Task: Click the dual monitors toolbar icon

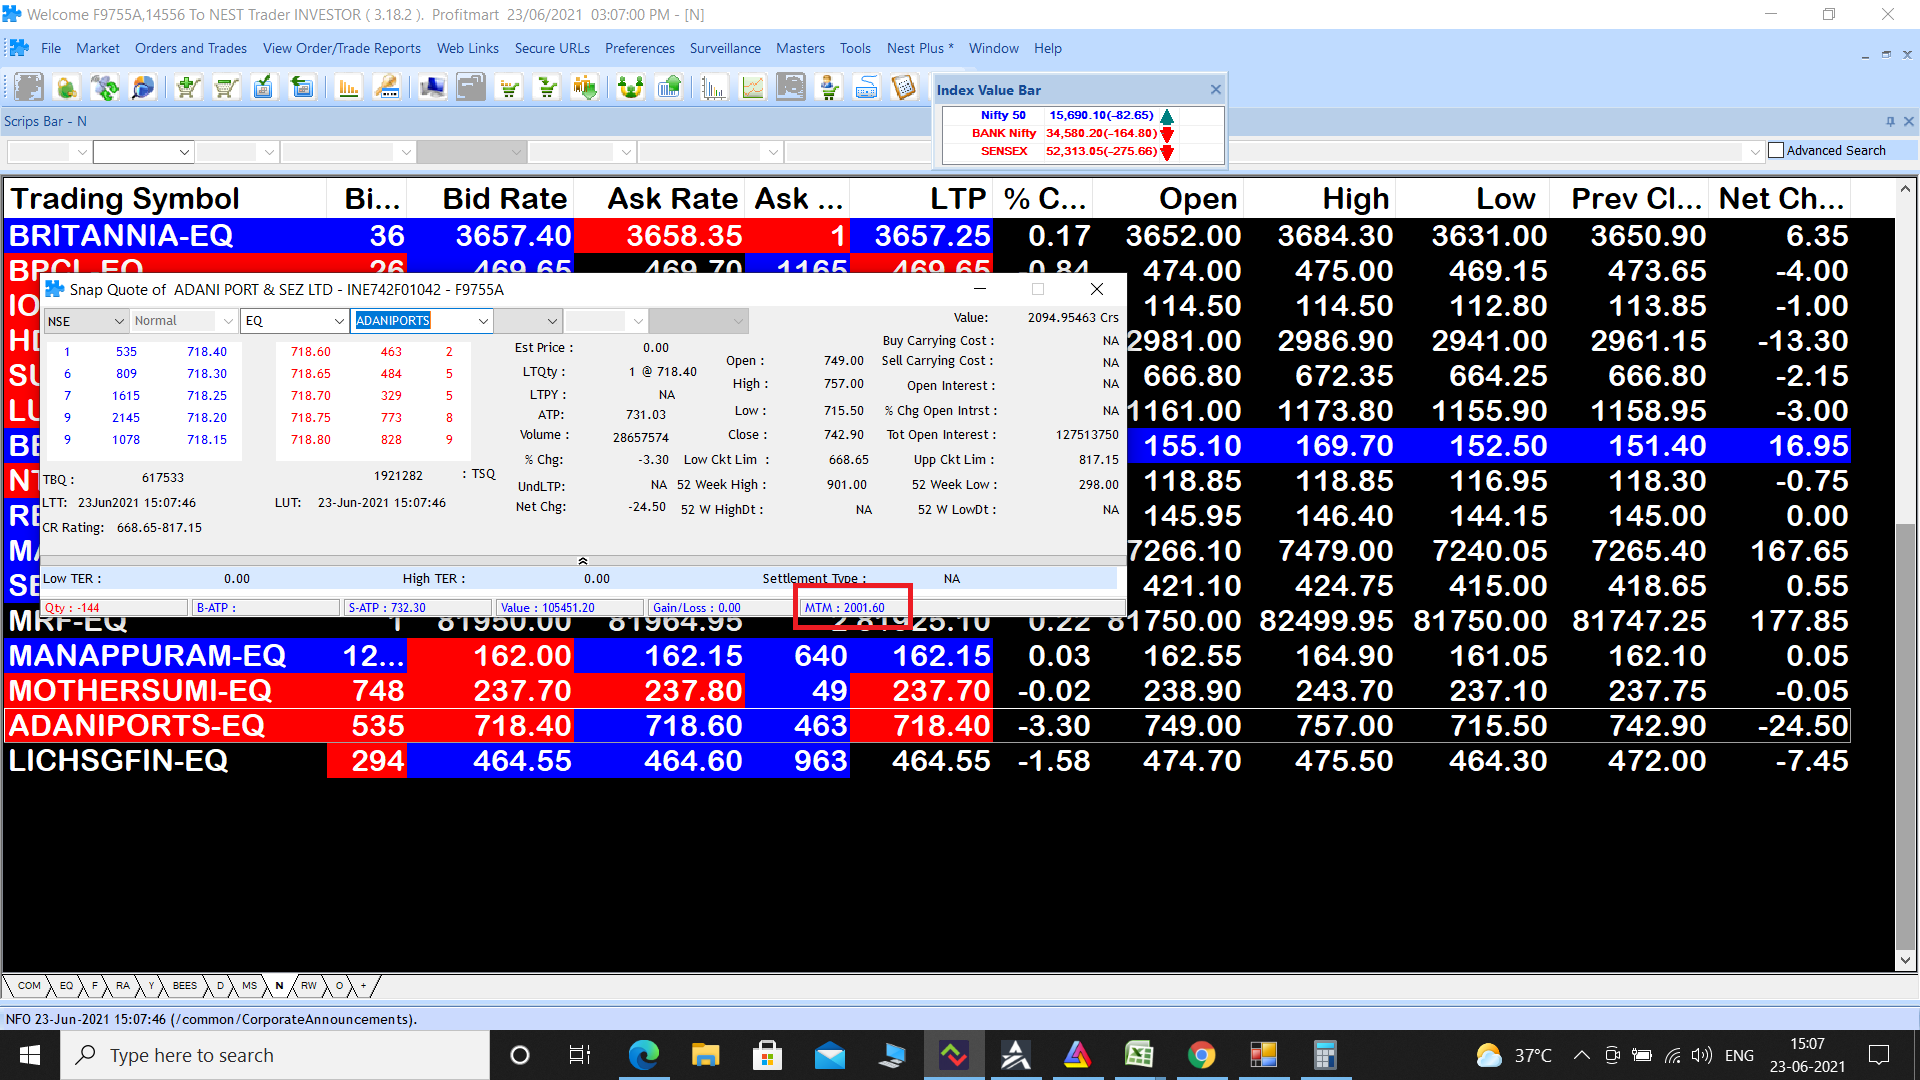Action: [432, 88]
